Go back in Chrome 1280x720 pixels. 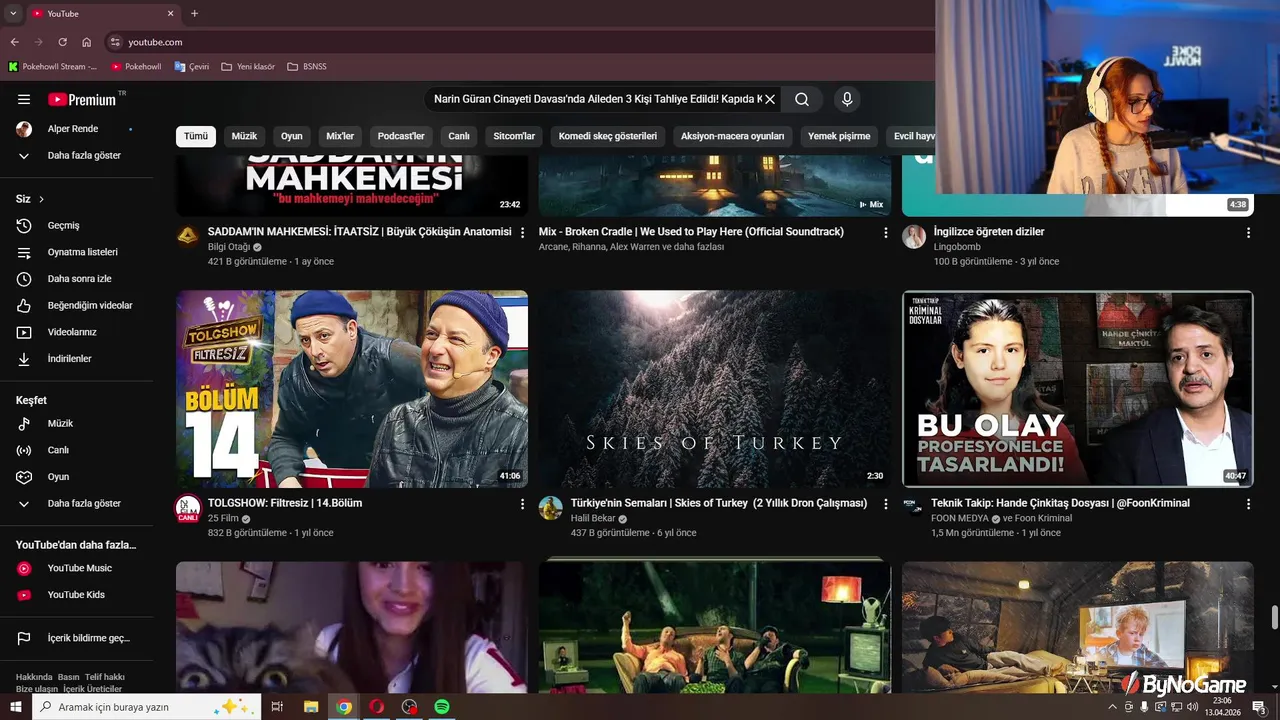click(x=14, y=42)
